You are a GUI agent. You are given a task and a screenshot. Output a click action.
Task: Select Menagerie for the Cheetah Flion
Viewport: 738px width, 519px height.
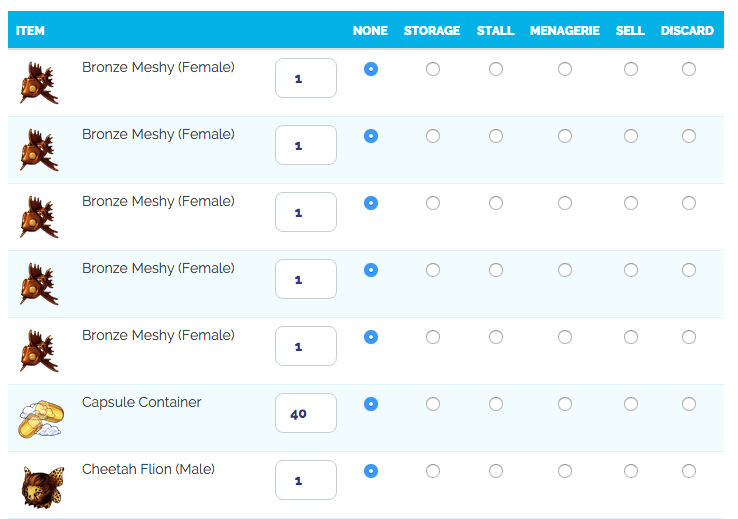click(565, 471)
